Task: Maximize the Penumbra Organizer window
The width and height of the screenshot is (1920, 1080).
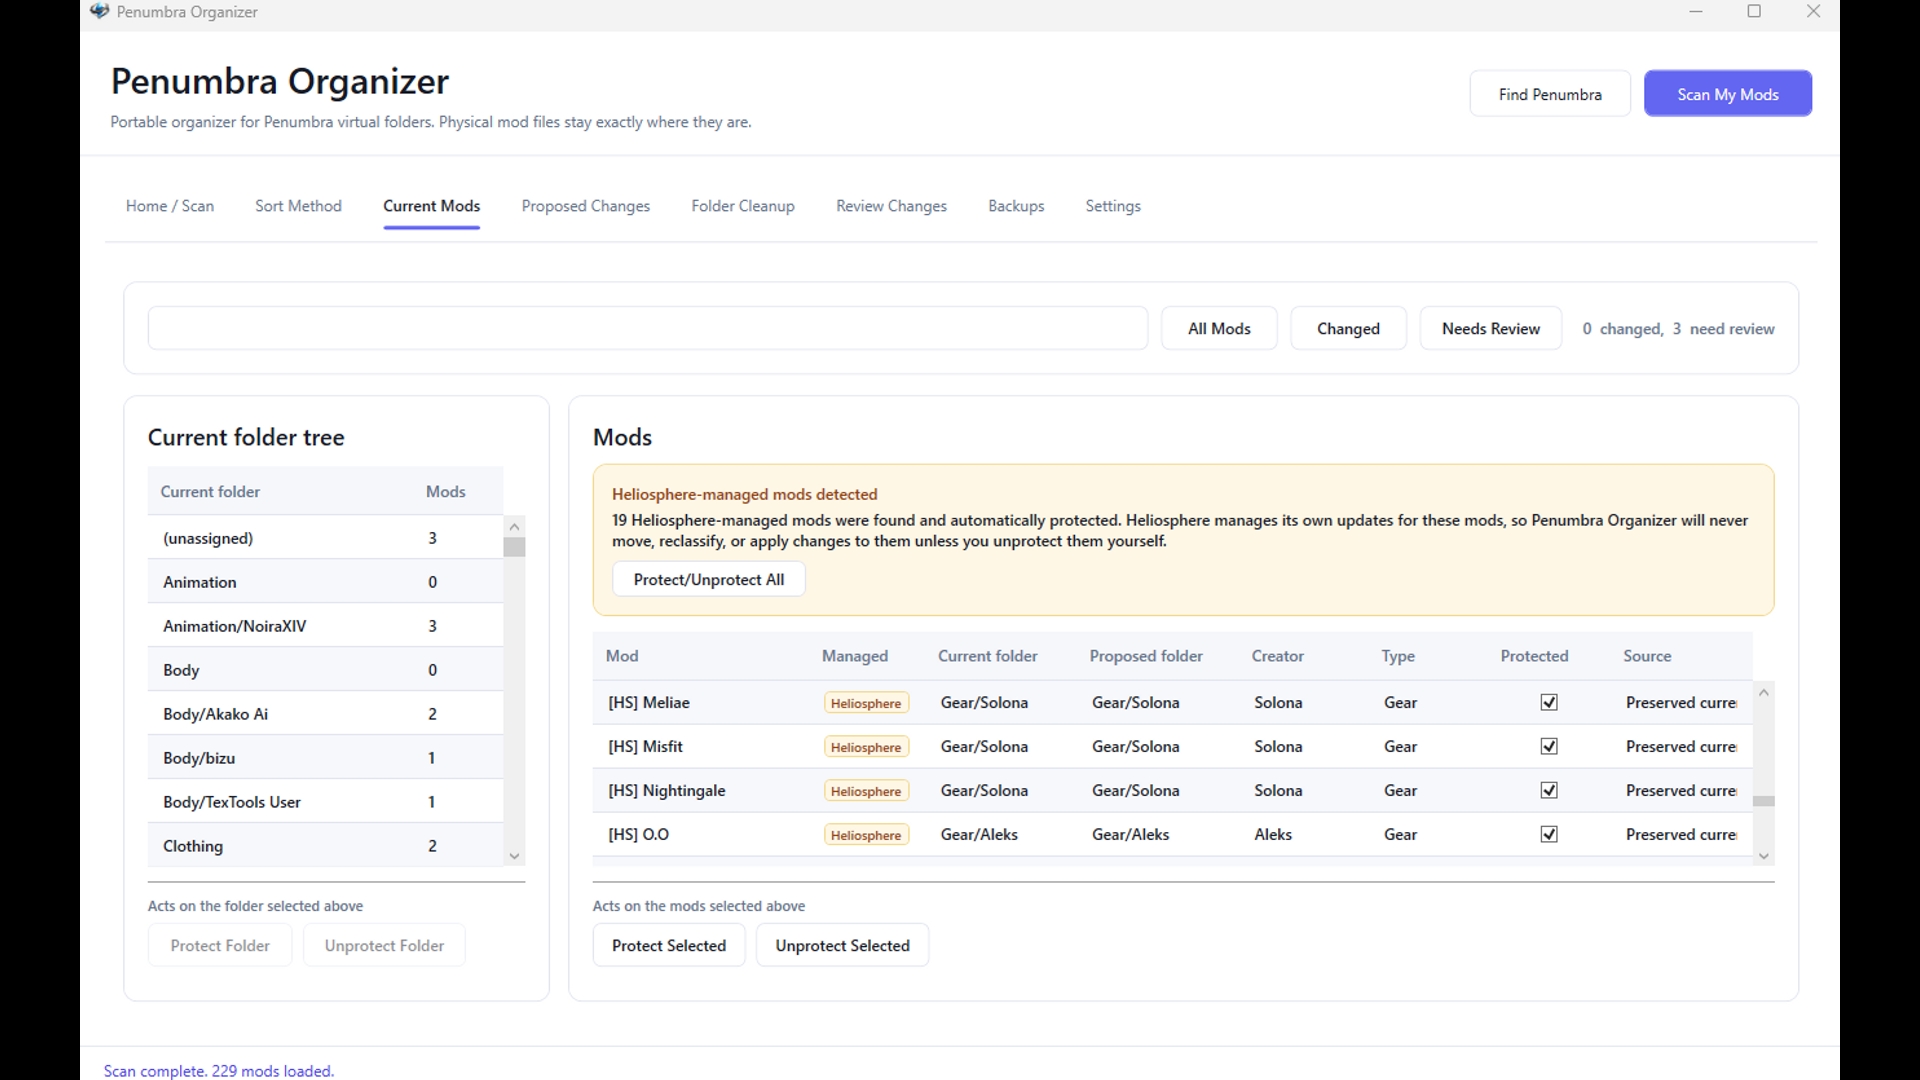Action: tap(1754, 12)
